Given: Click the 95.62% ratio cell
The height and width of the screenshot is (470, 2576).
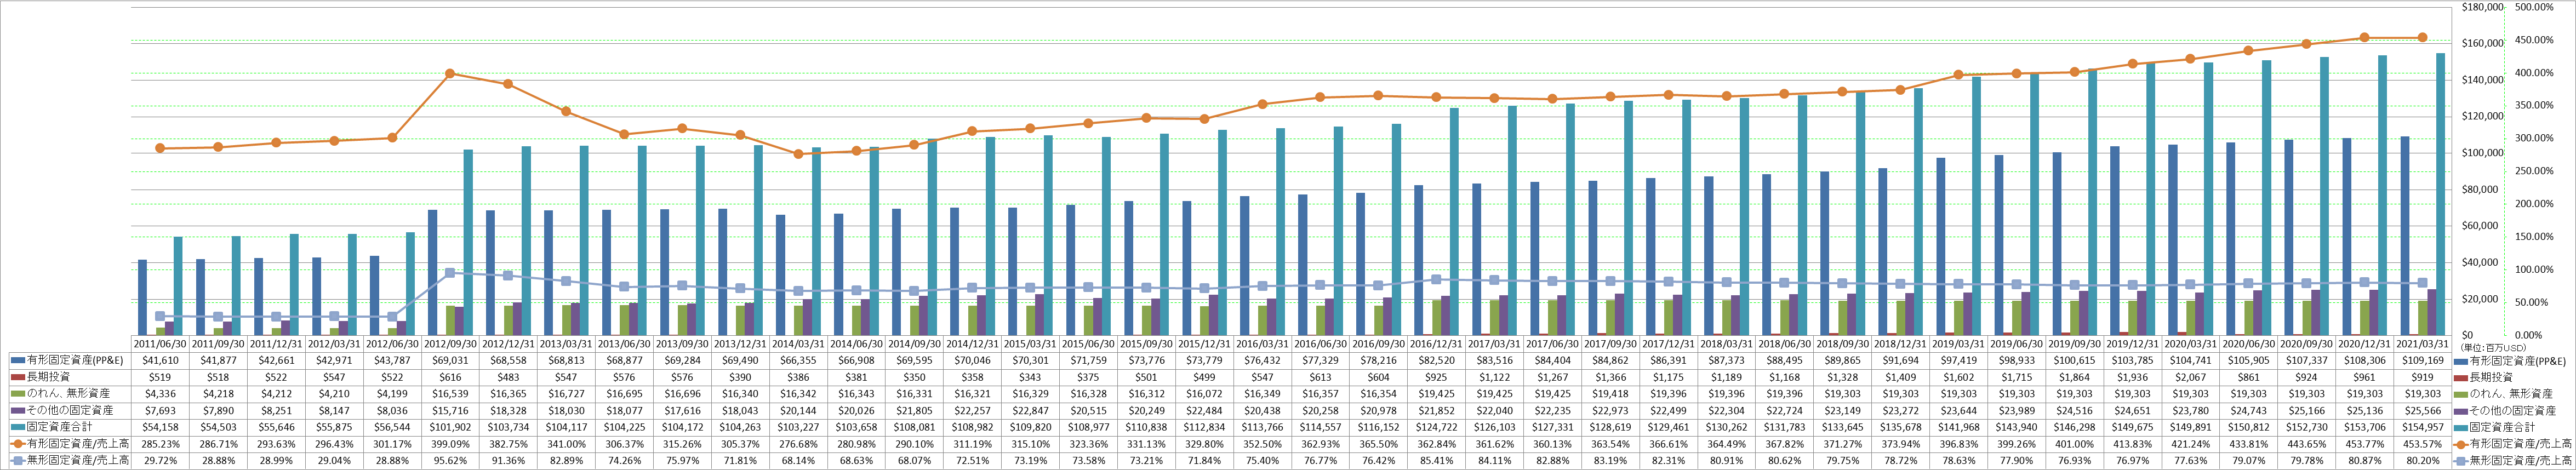Looking at the screenshot, I should [450, 460].
